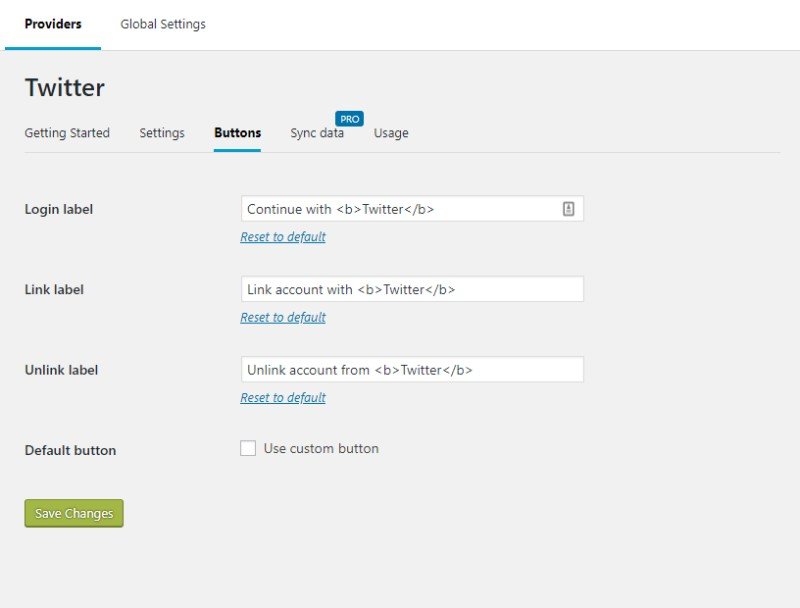Viewport: 800px width, 608px height.
Task: Select the Buttons sub-tab
Action: pyautogui.click(x=237, y=133)
